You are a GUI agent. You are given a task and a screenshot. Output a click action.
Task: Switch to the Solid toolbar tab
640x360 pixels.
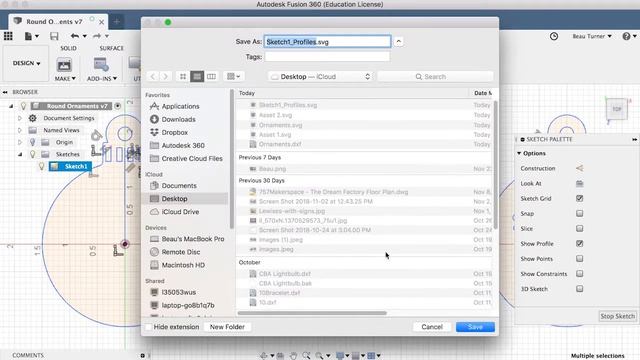[x=68, y=48]
